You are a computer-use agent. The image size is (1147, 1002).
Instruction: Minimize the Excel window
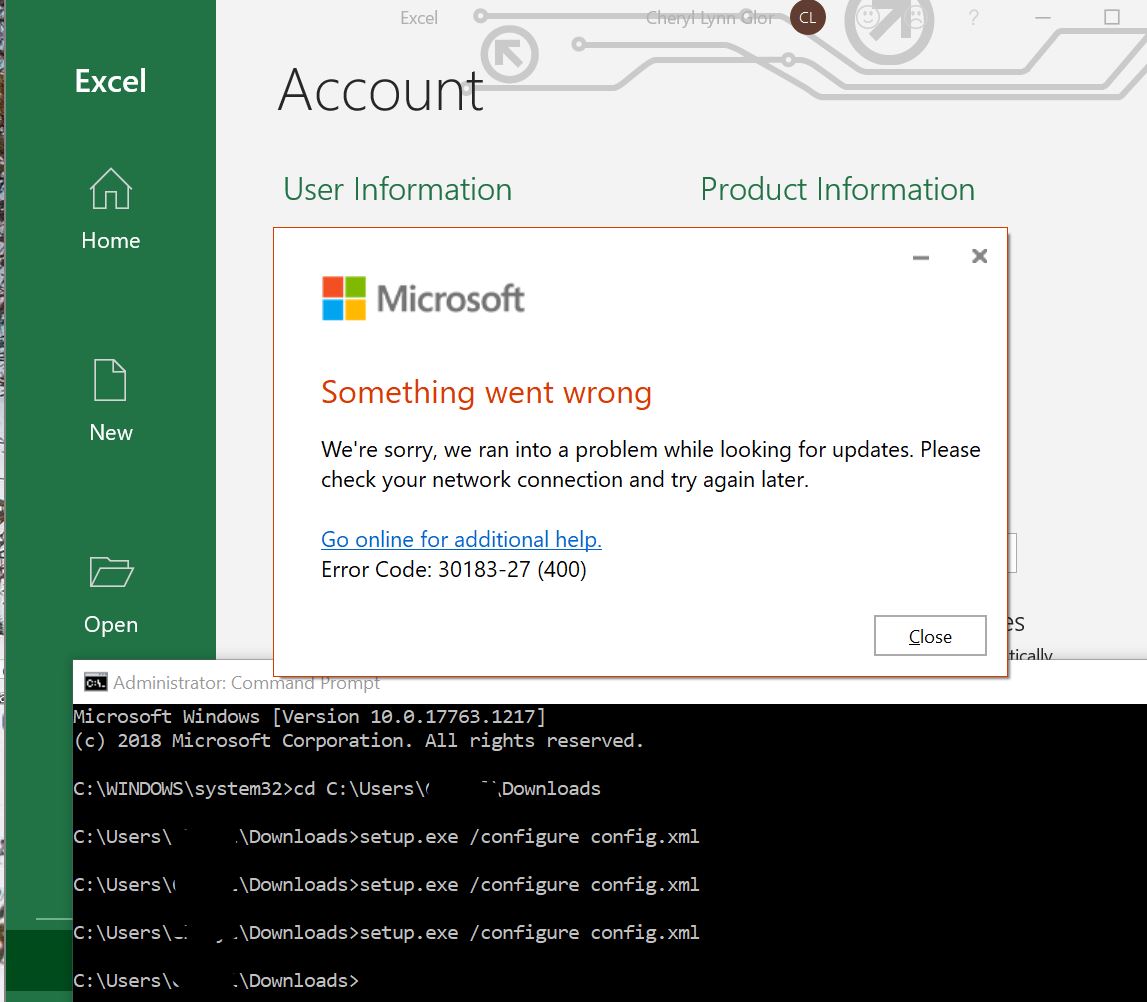(1043, 18)
